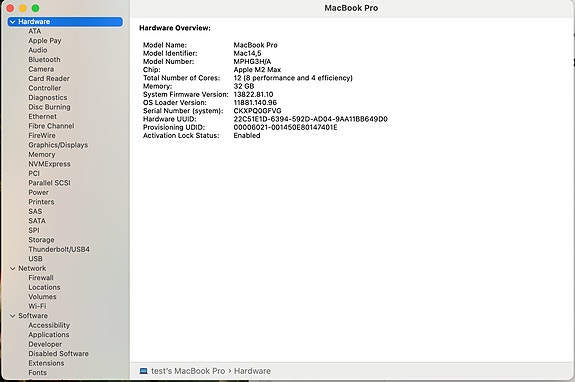This screenshot has height=382, width=575.
Task: Open Accessibility under Software
Action: [49, 326]
